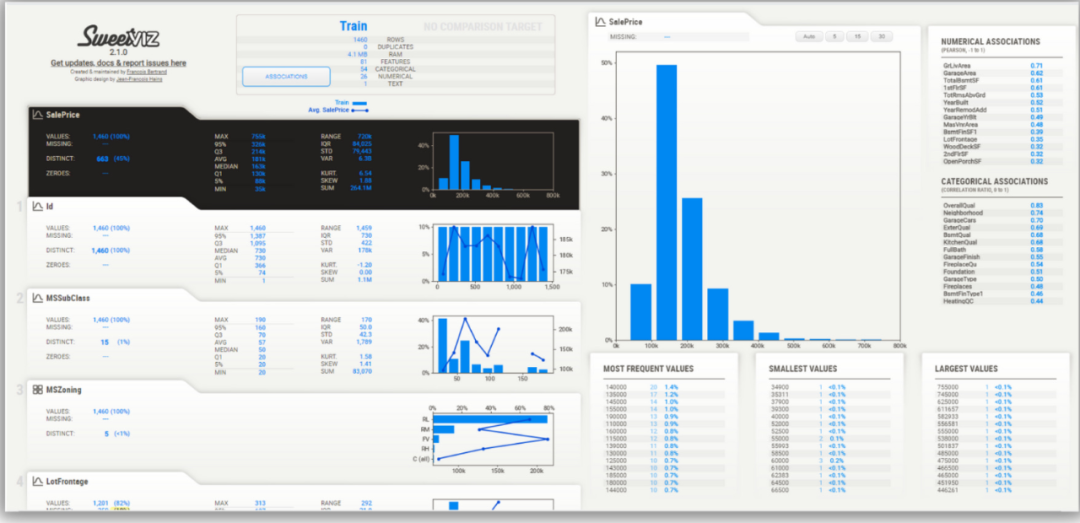This screenshot has height=523, width=1080.
Task: Click the Numerical Associations heading
Action: 990,41
